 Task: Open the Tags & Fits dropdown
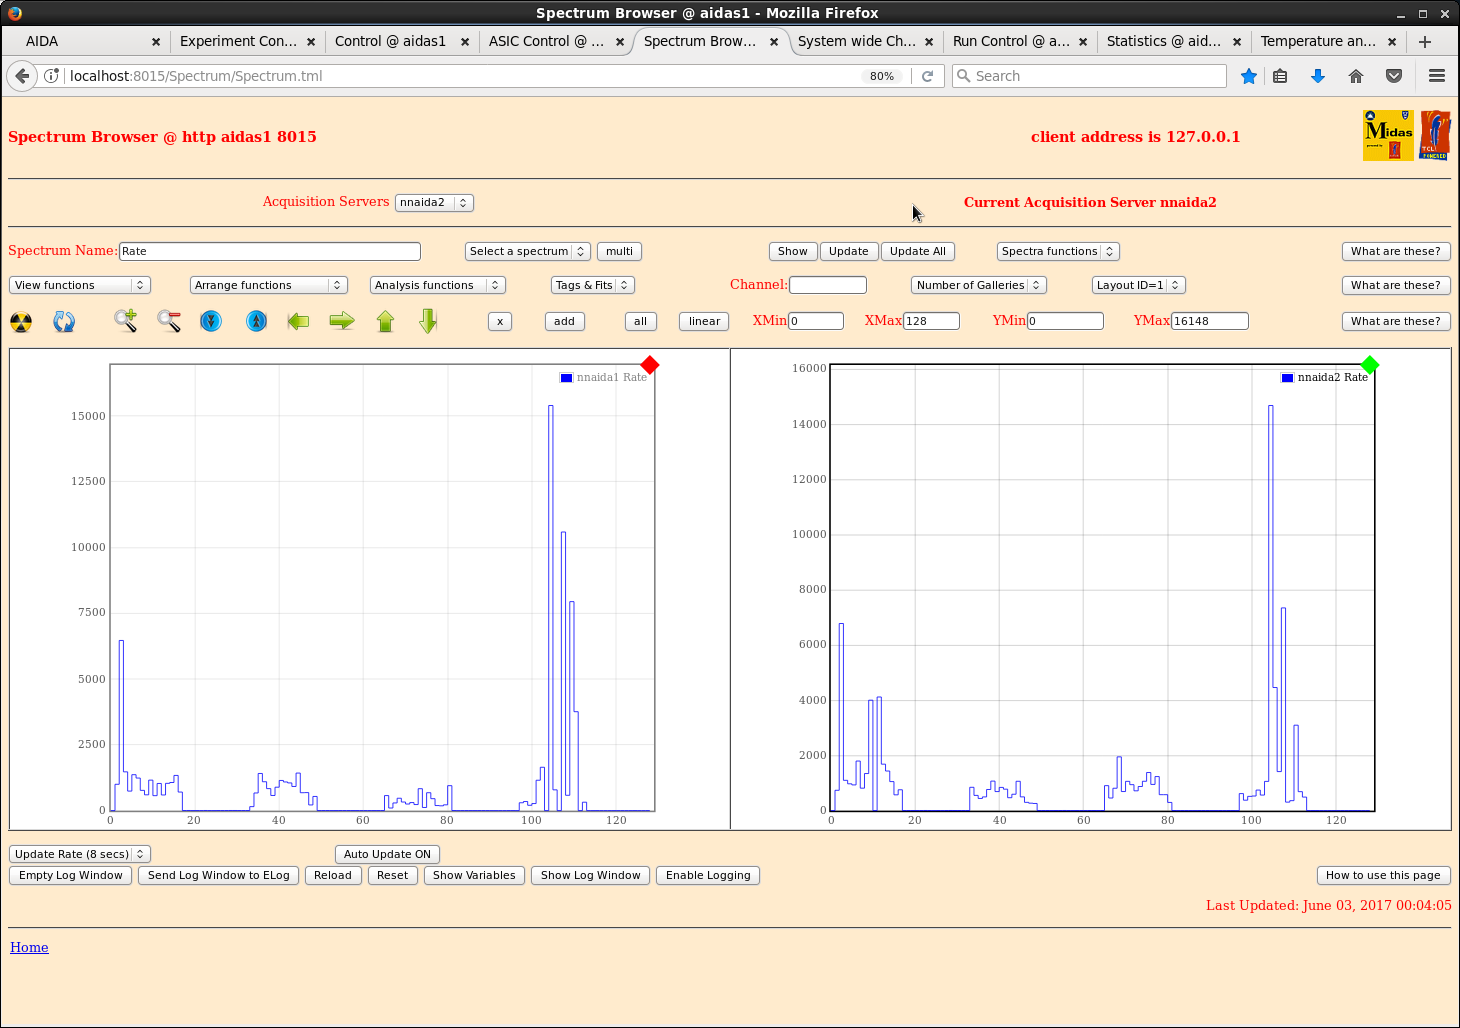[593, 285]
